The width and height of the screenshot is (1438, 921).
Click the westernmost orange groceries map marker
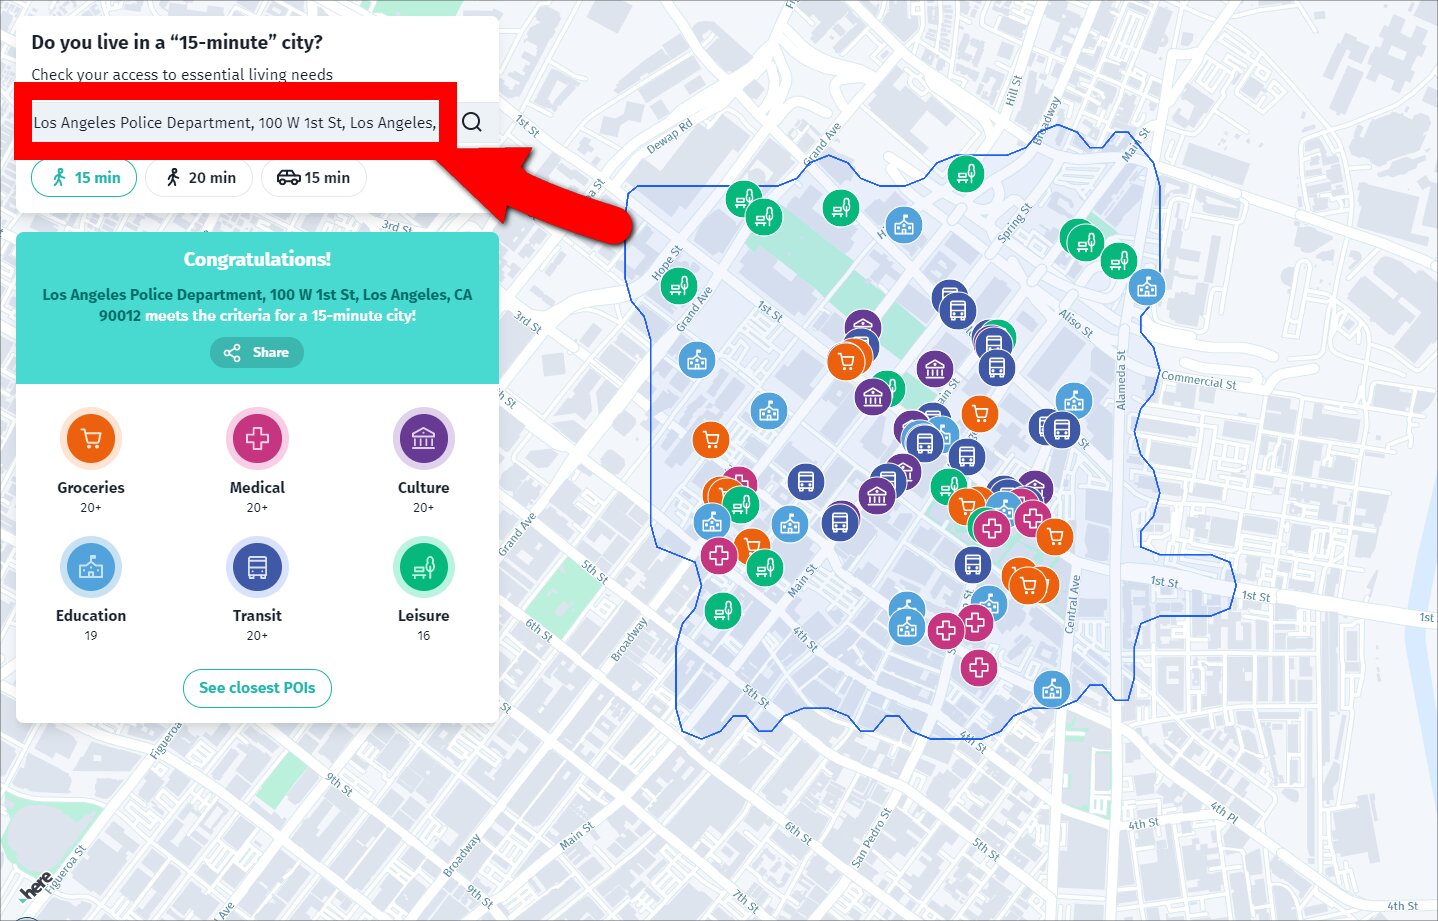click(711, 440)
